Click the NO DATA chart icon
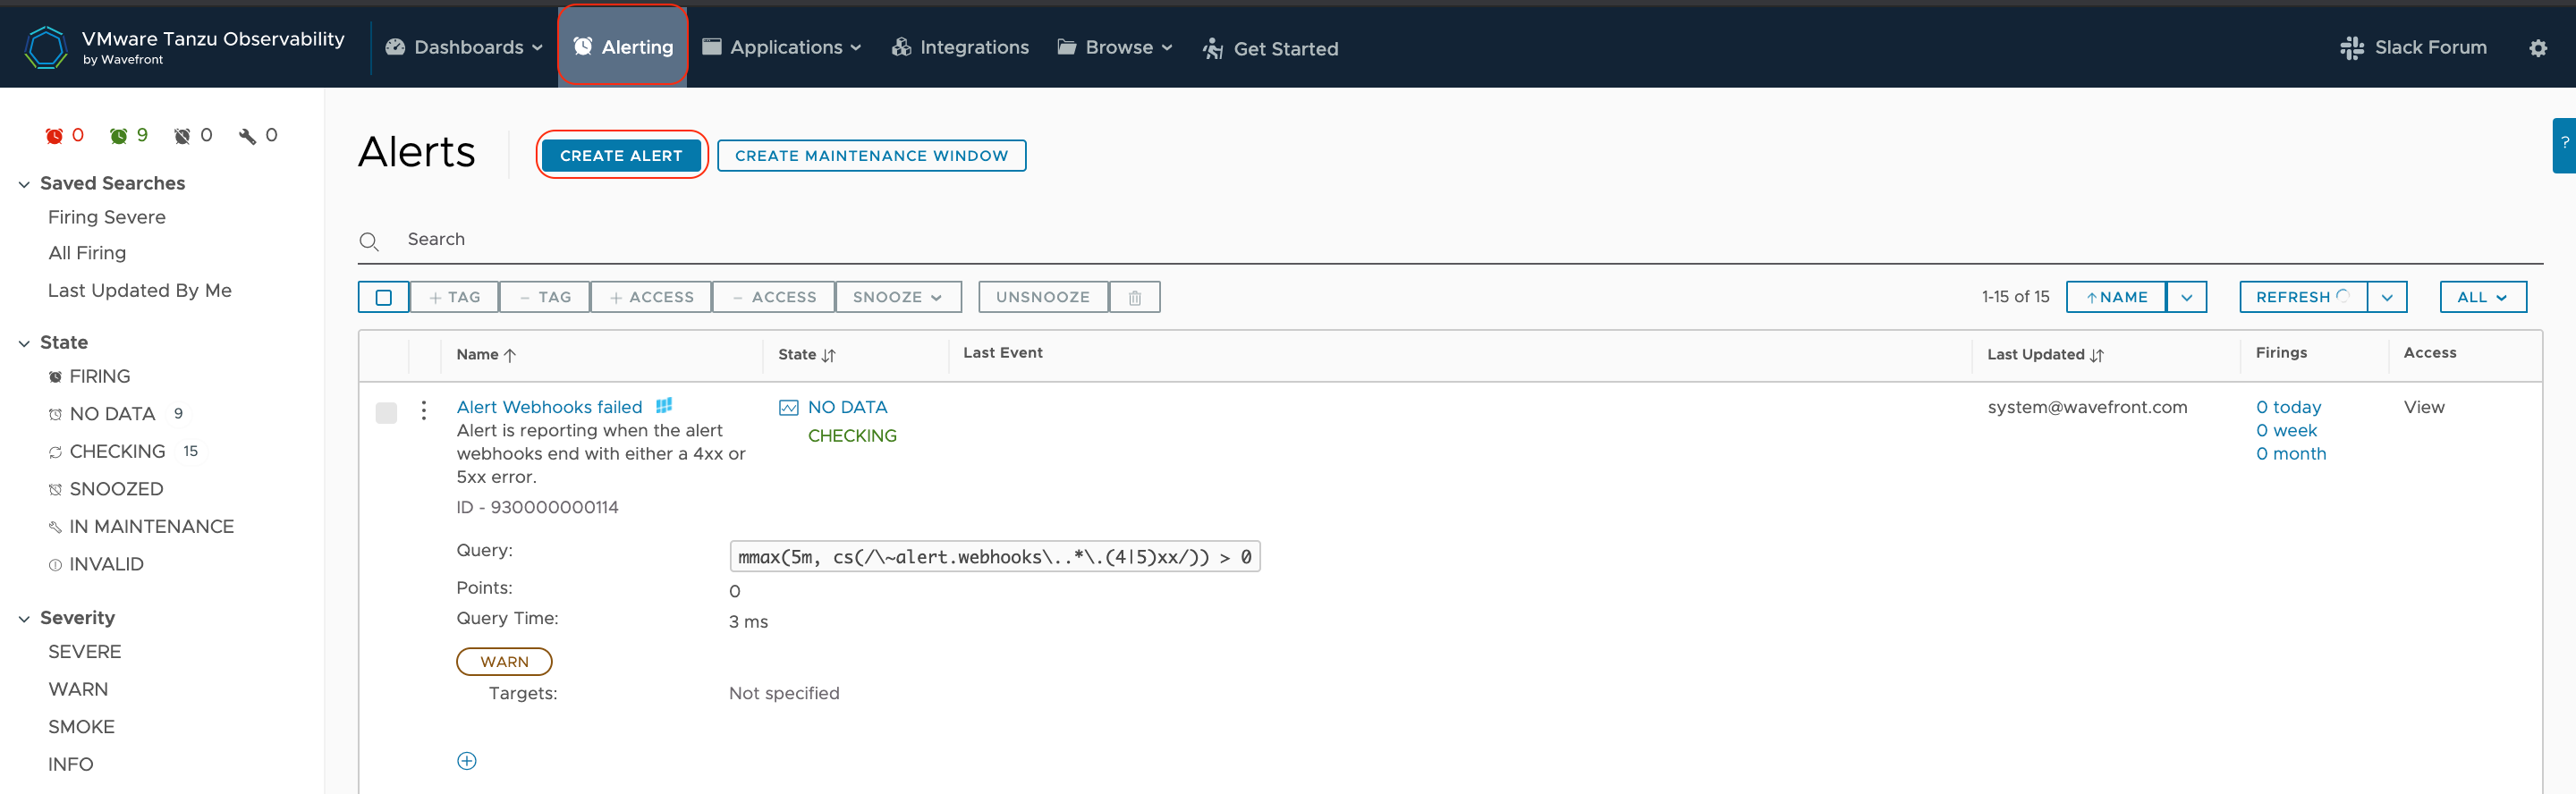 pos(789,407)
